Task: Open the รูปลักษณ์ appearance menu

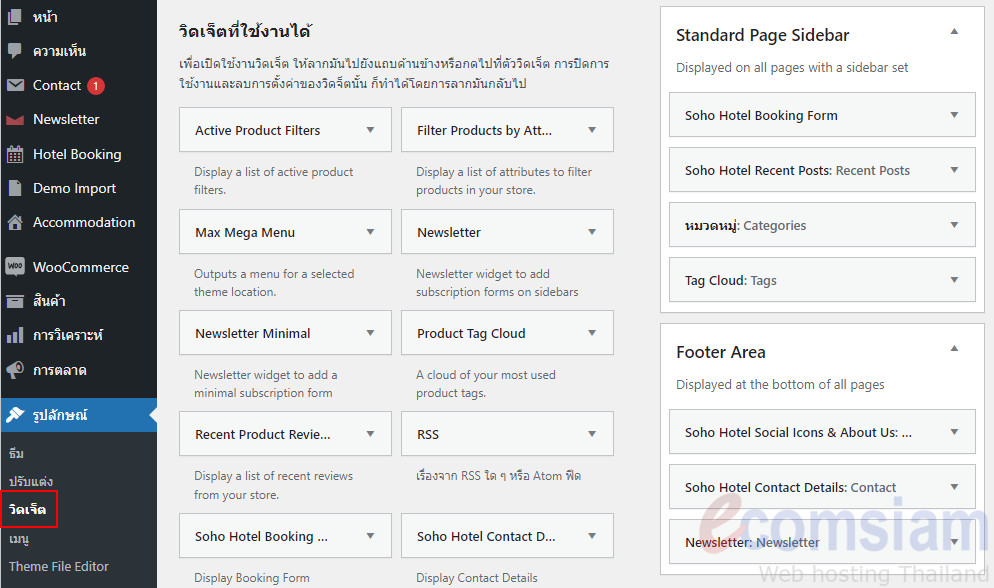Action: [79, 415]
